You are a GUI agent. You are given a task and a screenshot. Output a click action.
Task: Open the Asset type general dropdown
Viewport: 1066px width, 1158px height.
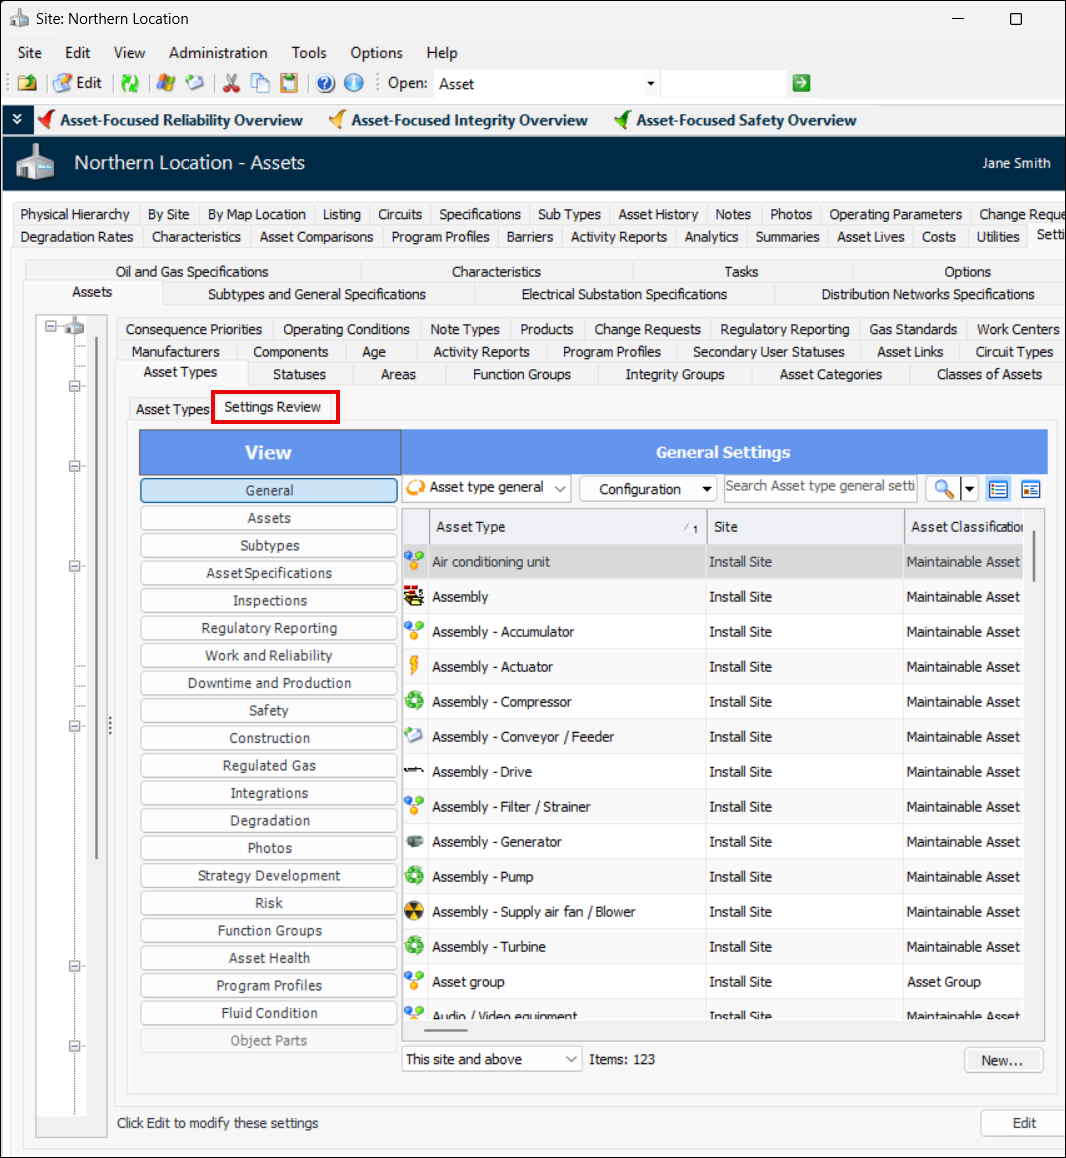[x=487, y=488]
